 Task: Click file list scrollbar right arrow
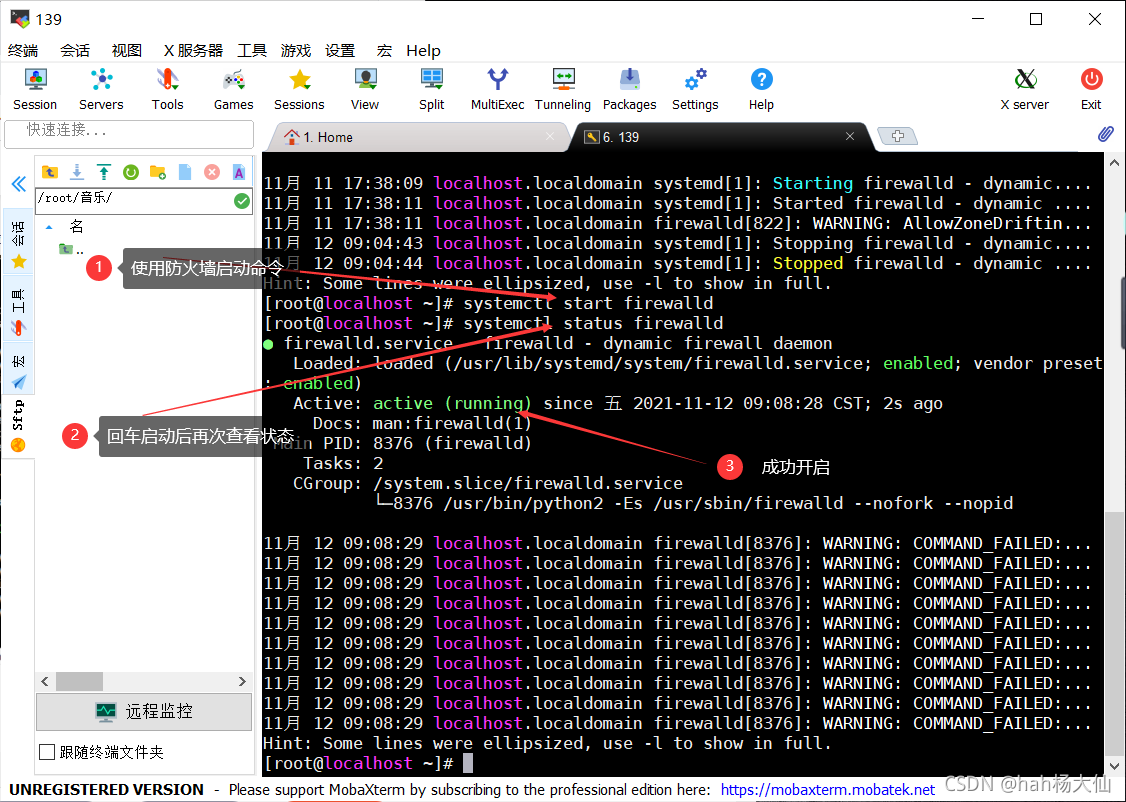pyautogui.click(x=242, y=681)
